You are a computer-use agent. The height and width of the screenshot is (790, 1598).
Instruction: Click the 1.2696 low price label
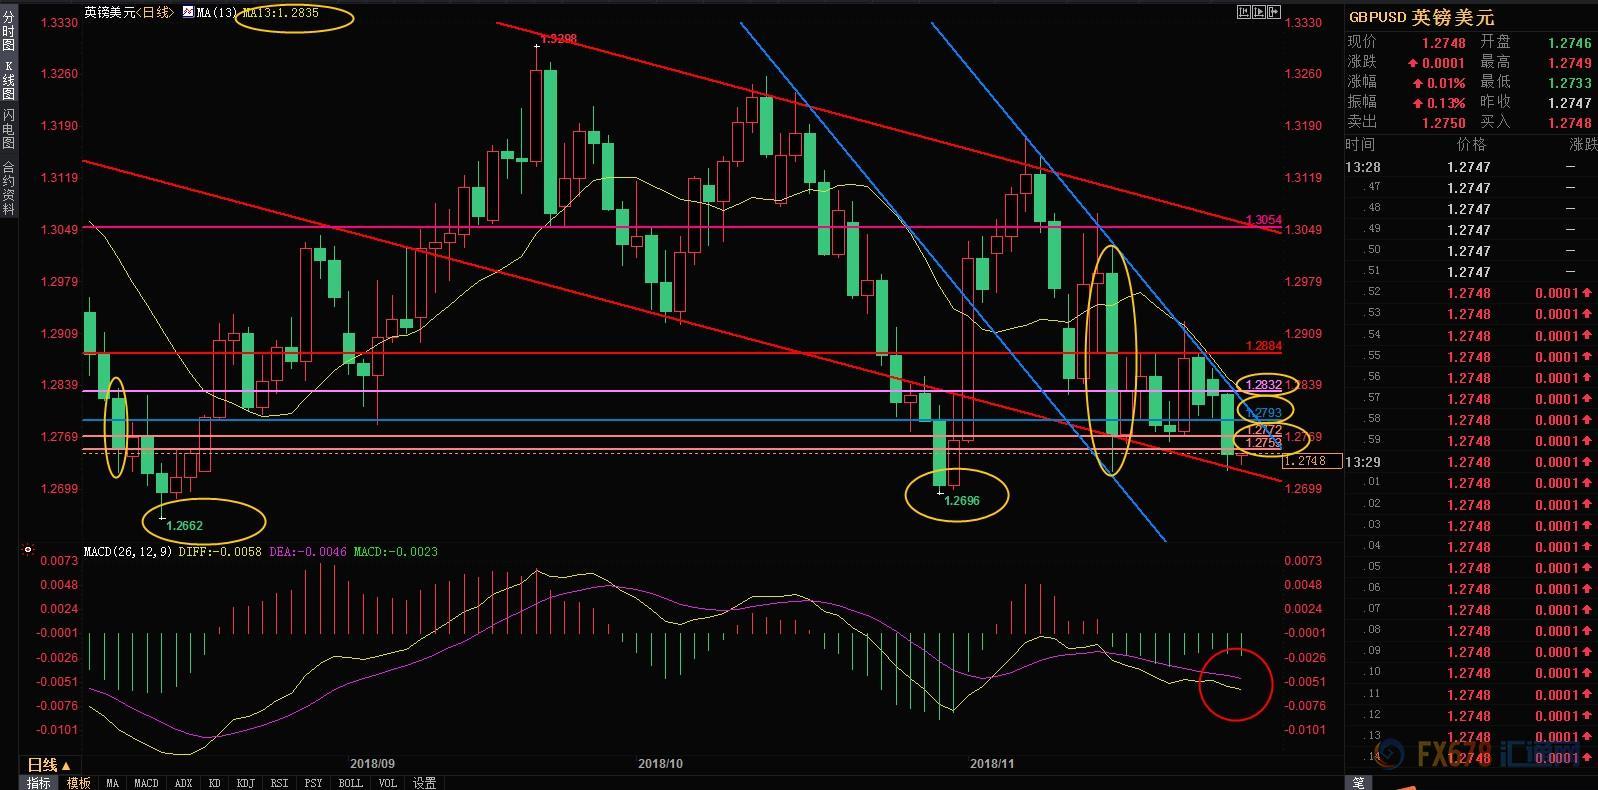point(962,500)
